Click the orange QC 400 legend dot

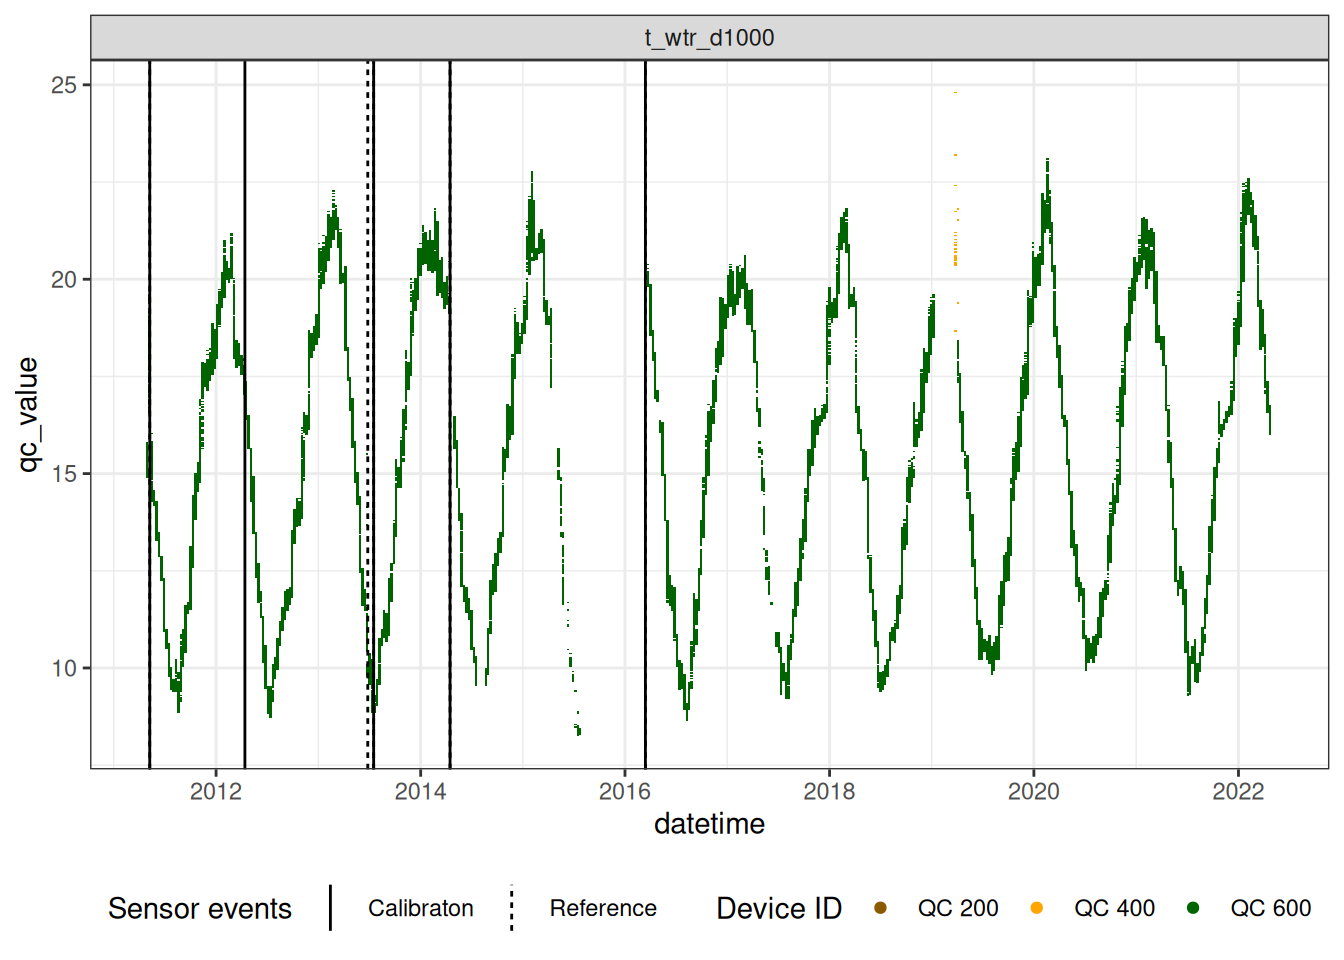[x=1037, y=908]
